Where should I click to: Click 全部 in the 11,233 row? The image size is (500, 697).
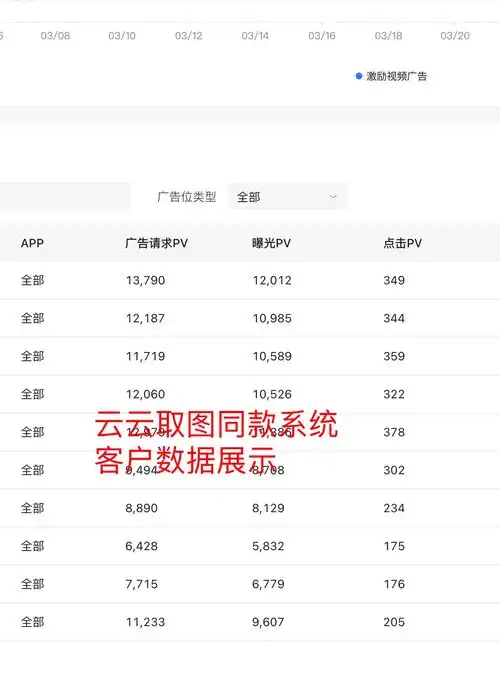pyautogui.click(x=32, y=622)
